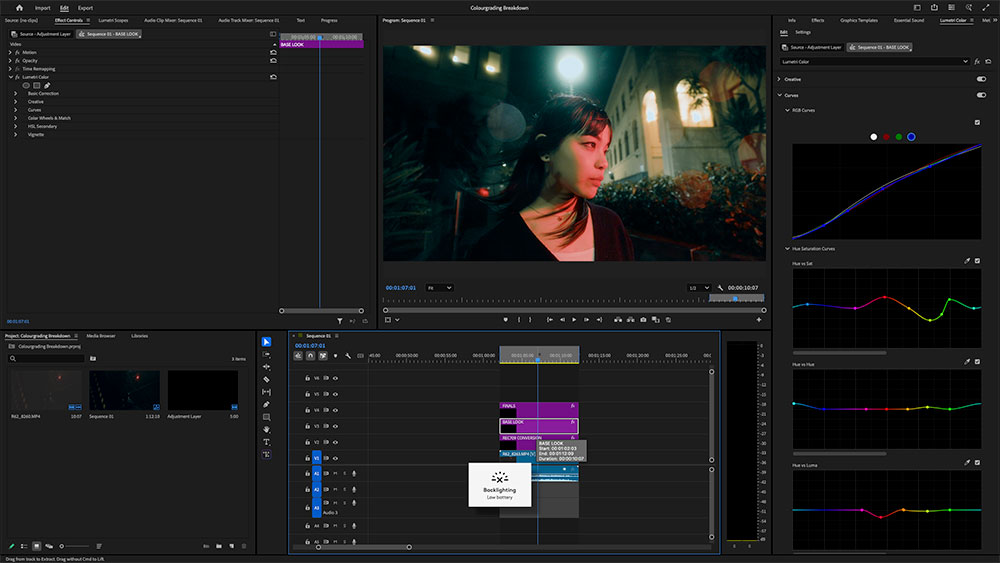This screenshot has height=563, width=1000.
Task: Reset the Motion effect parameters
Action: pos(273,52)
